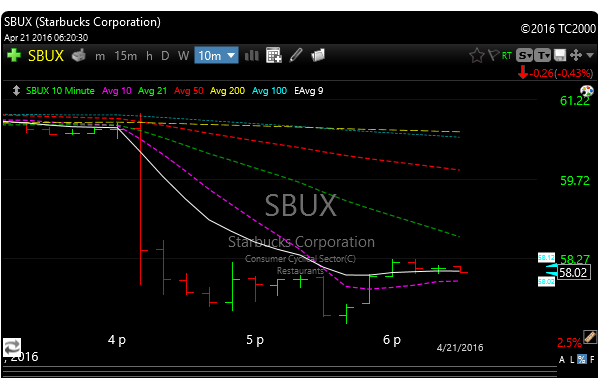Add SBUX to favorites with star icon
This screenshot has width=598, height=378.
pos(477,56)
